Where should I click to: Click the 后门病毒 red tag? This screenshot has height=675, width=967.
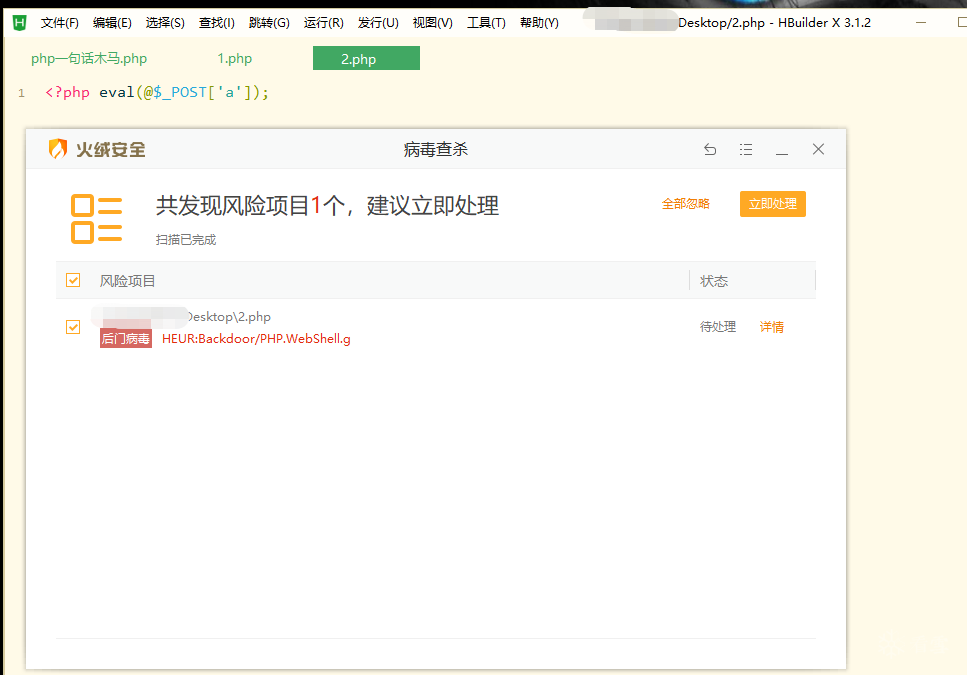pyautogui.click(x=126, y=338)
